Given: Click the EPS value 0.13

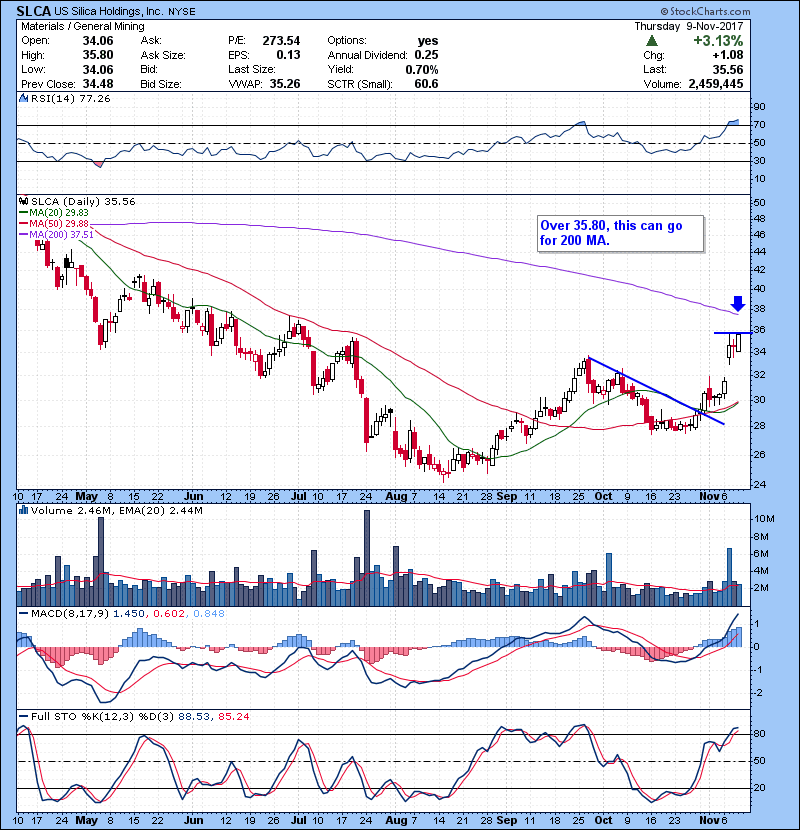Looking at the screenshot, I should click(289, 55).
